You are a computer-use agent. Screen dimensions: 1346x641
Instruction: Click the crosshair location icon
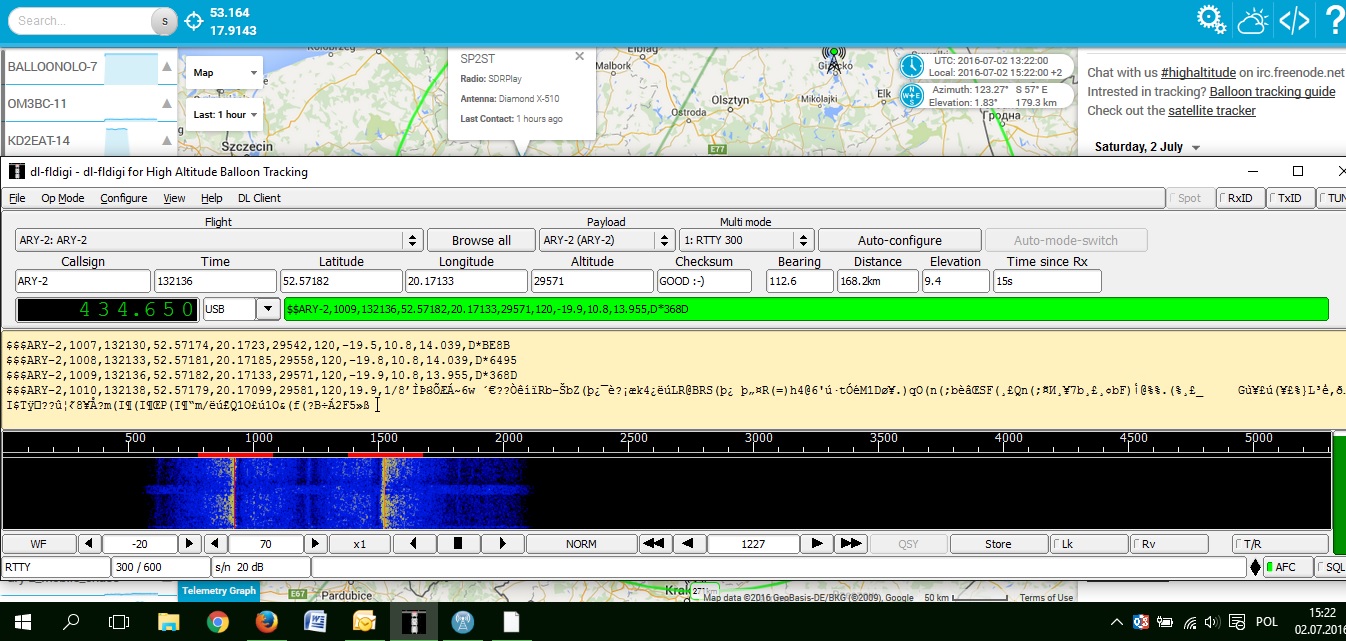click(194, 20)
